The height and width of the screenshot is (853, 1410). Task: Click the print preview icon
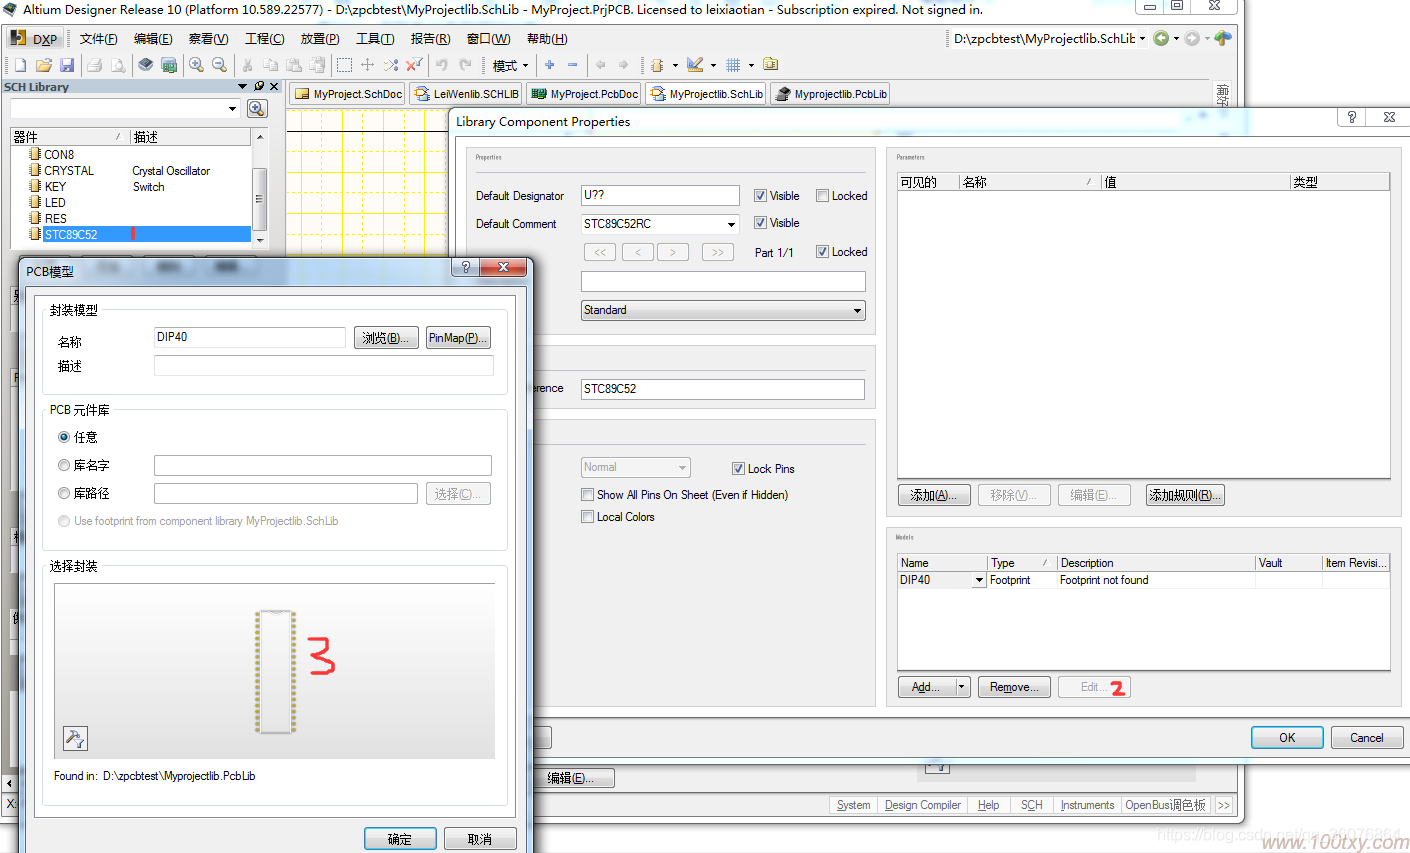118,65
